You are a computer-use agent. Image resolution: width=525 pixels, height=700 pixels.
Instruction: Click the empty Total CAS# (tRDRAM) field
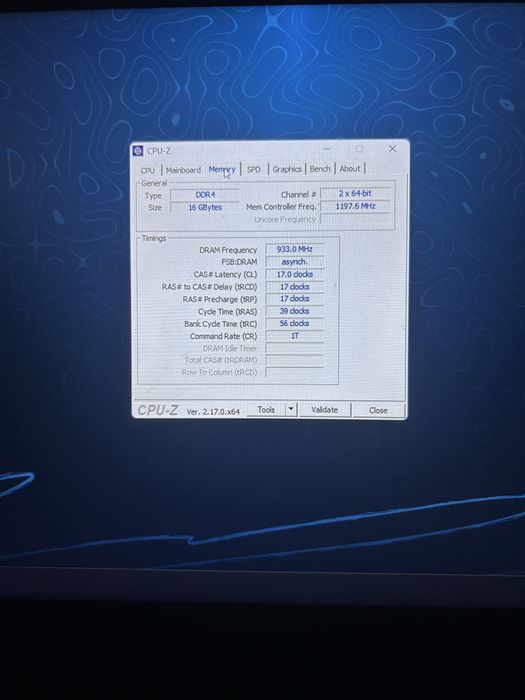click(295, 360)
